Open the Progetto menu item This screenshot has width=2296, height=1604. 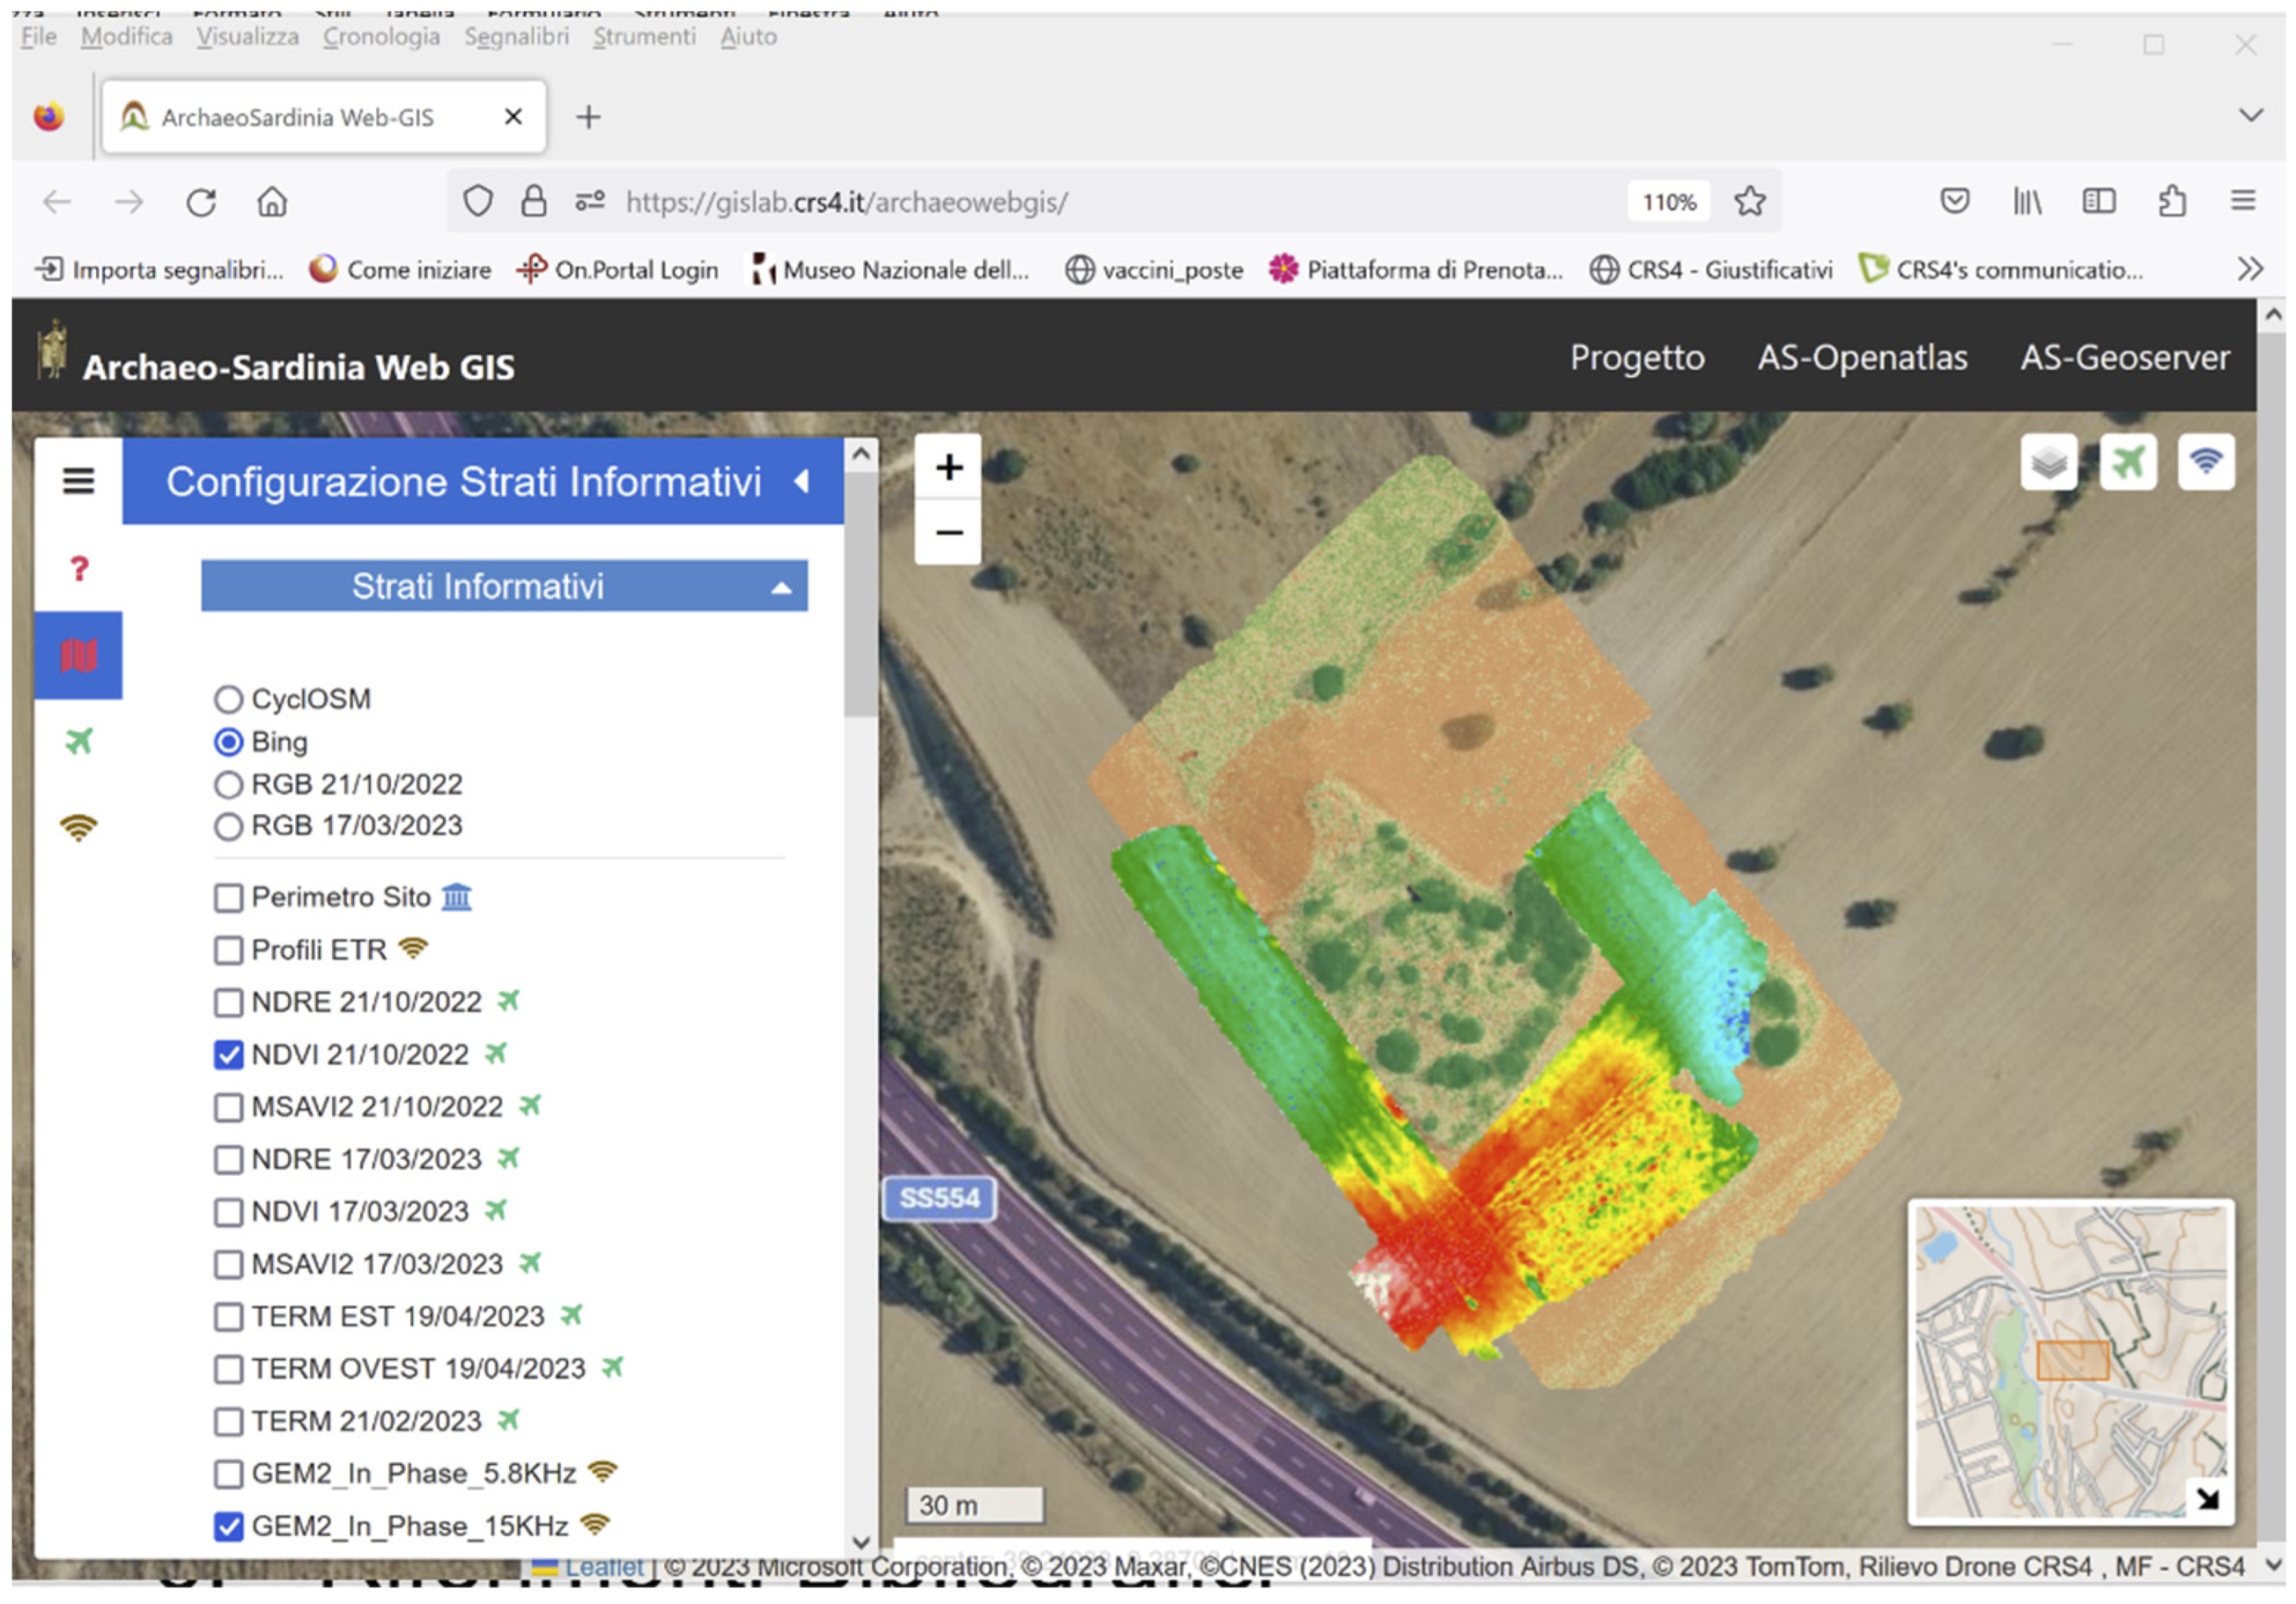(x=1637, y=357)
